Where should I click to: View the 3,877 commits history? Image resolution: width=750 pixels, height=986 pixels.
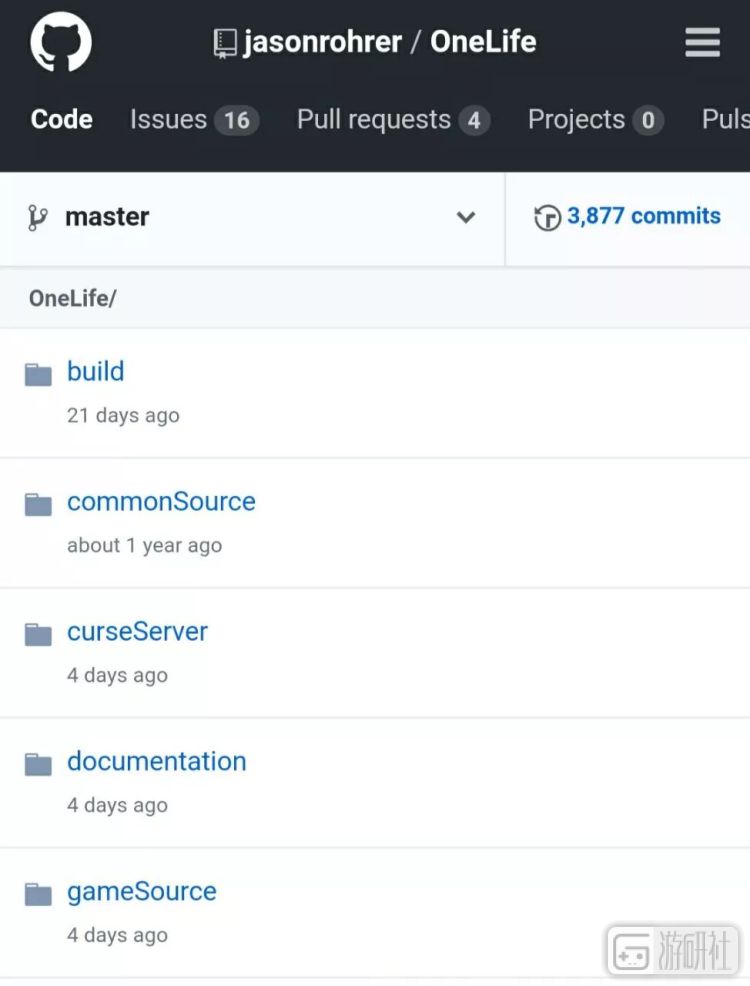[643, 217]
